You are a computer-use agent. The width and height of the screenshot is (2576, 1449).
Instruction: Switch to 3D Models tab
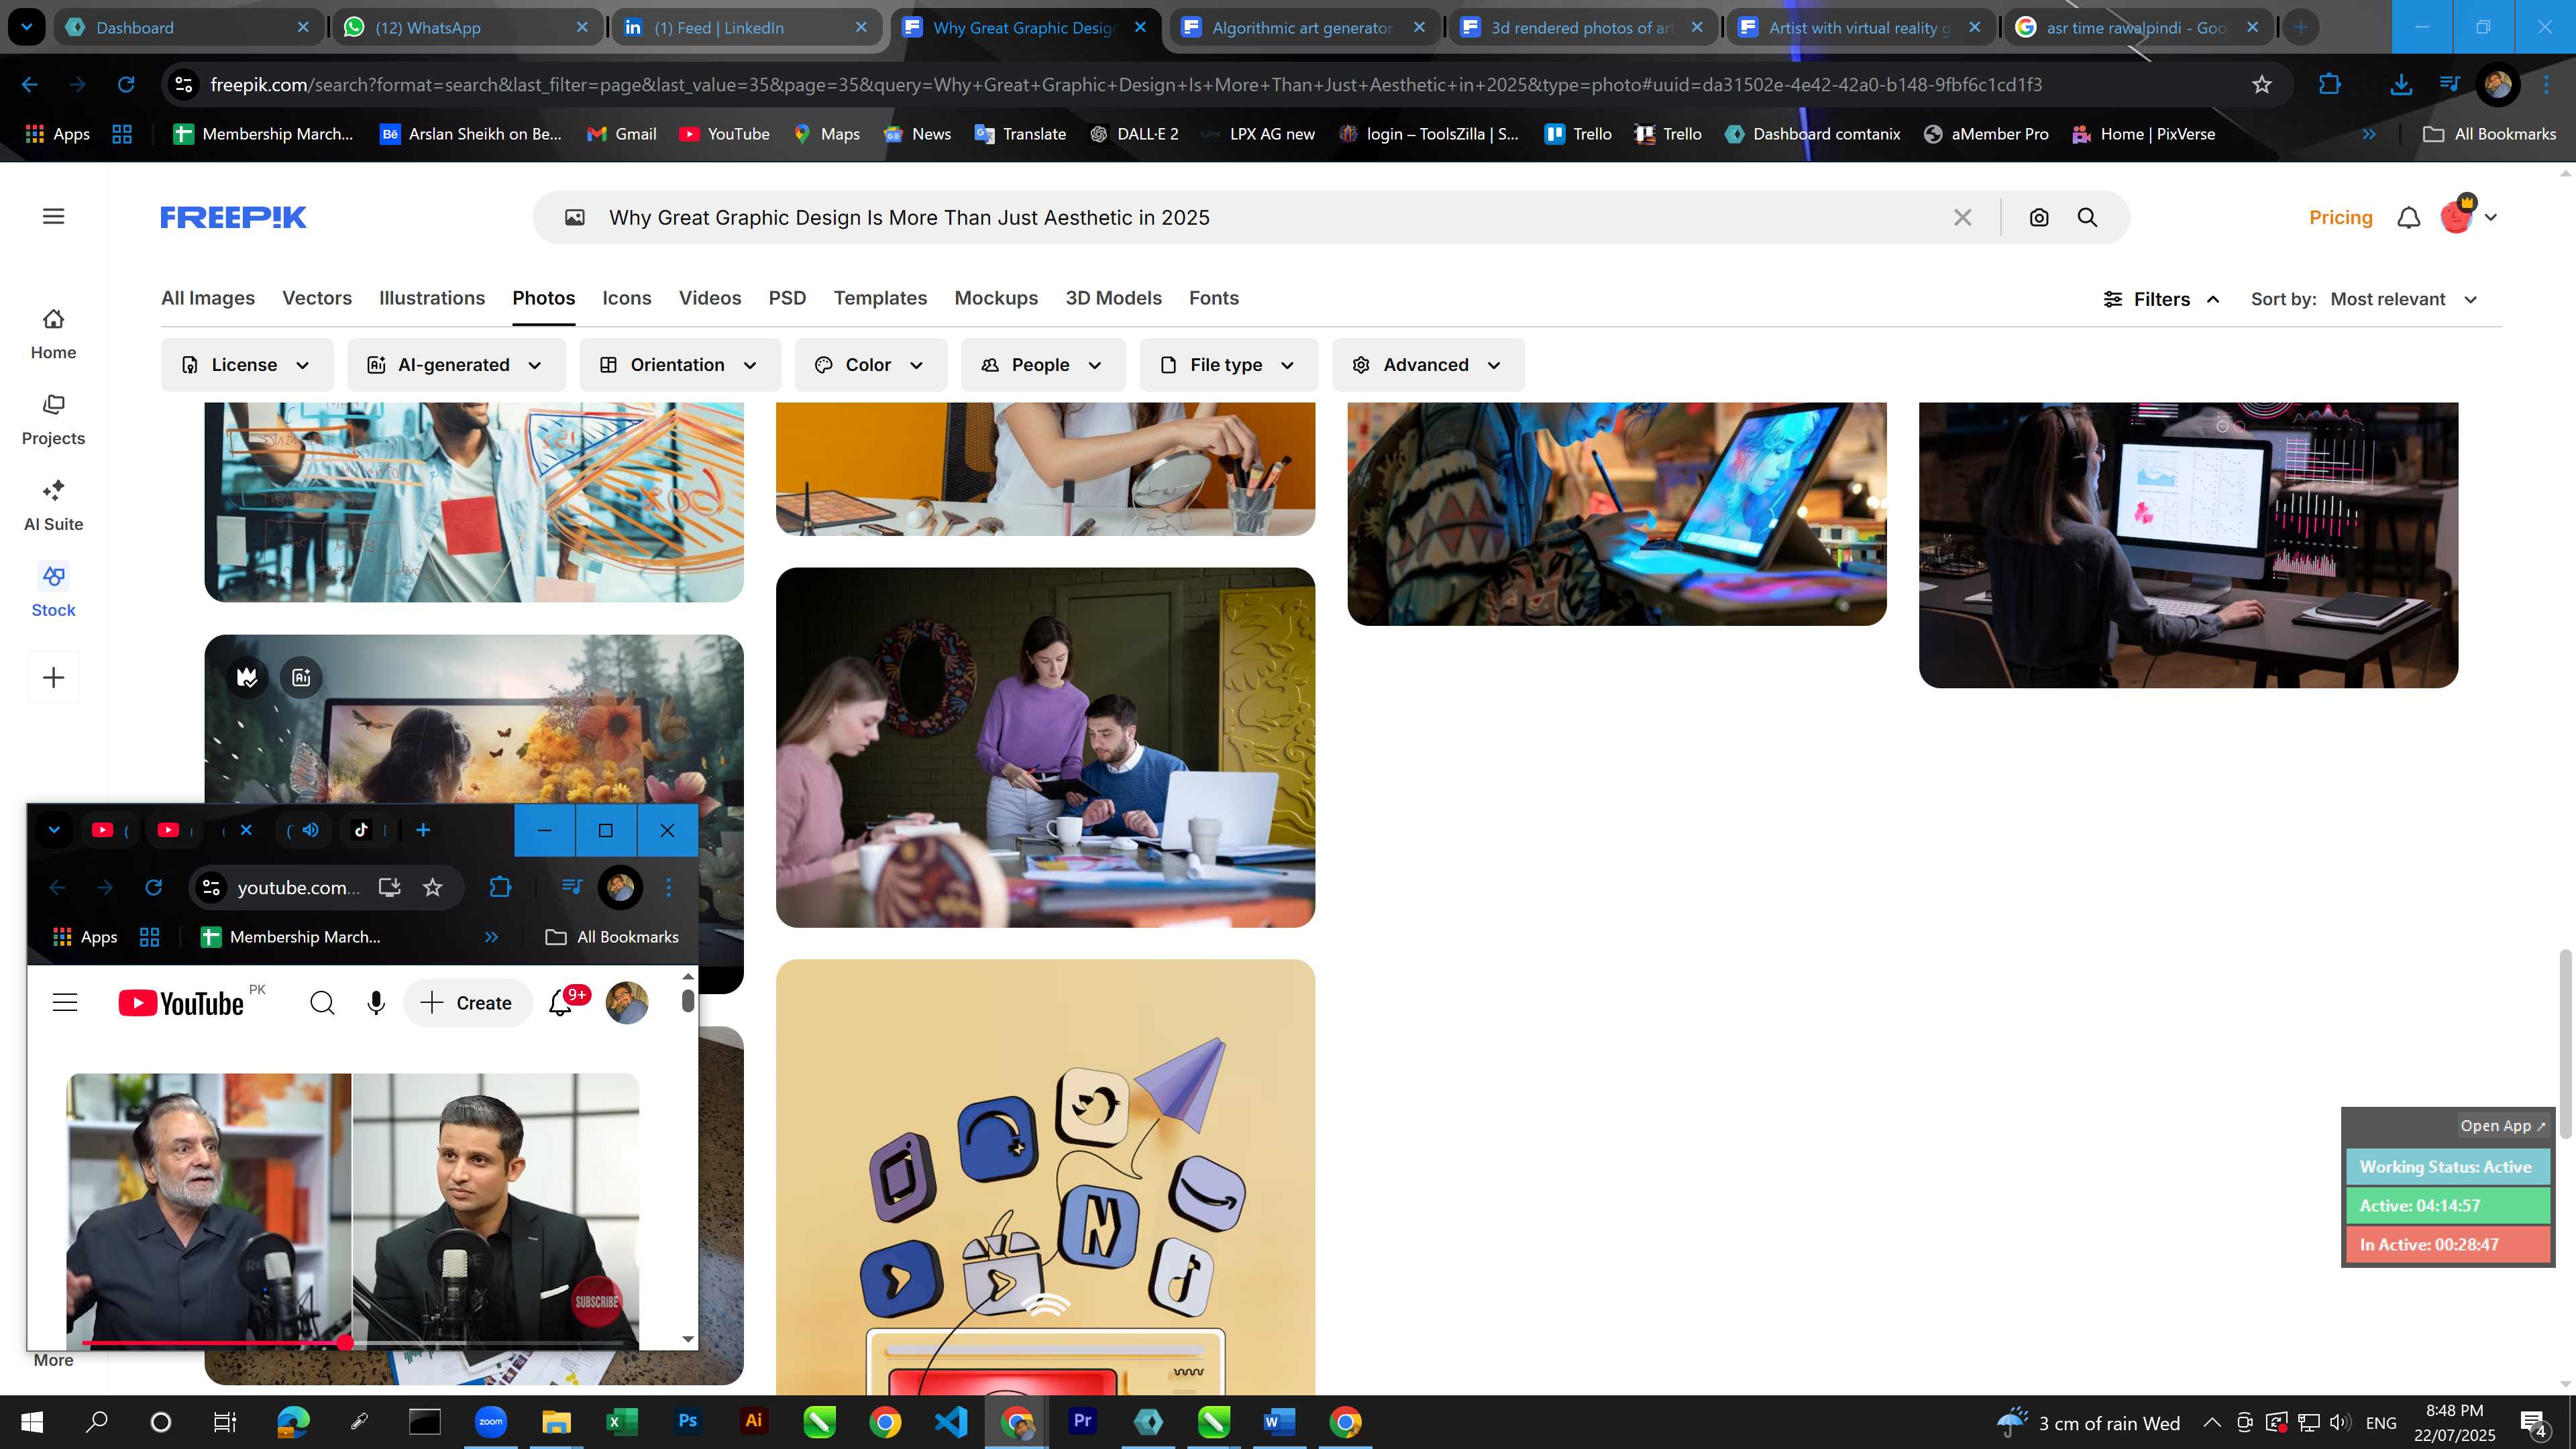point(1113,298)
